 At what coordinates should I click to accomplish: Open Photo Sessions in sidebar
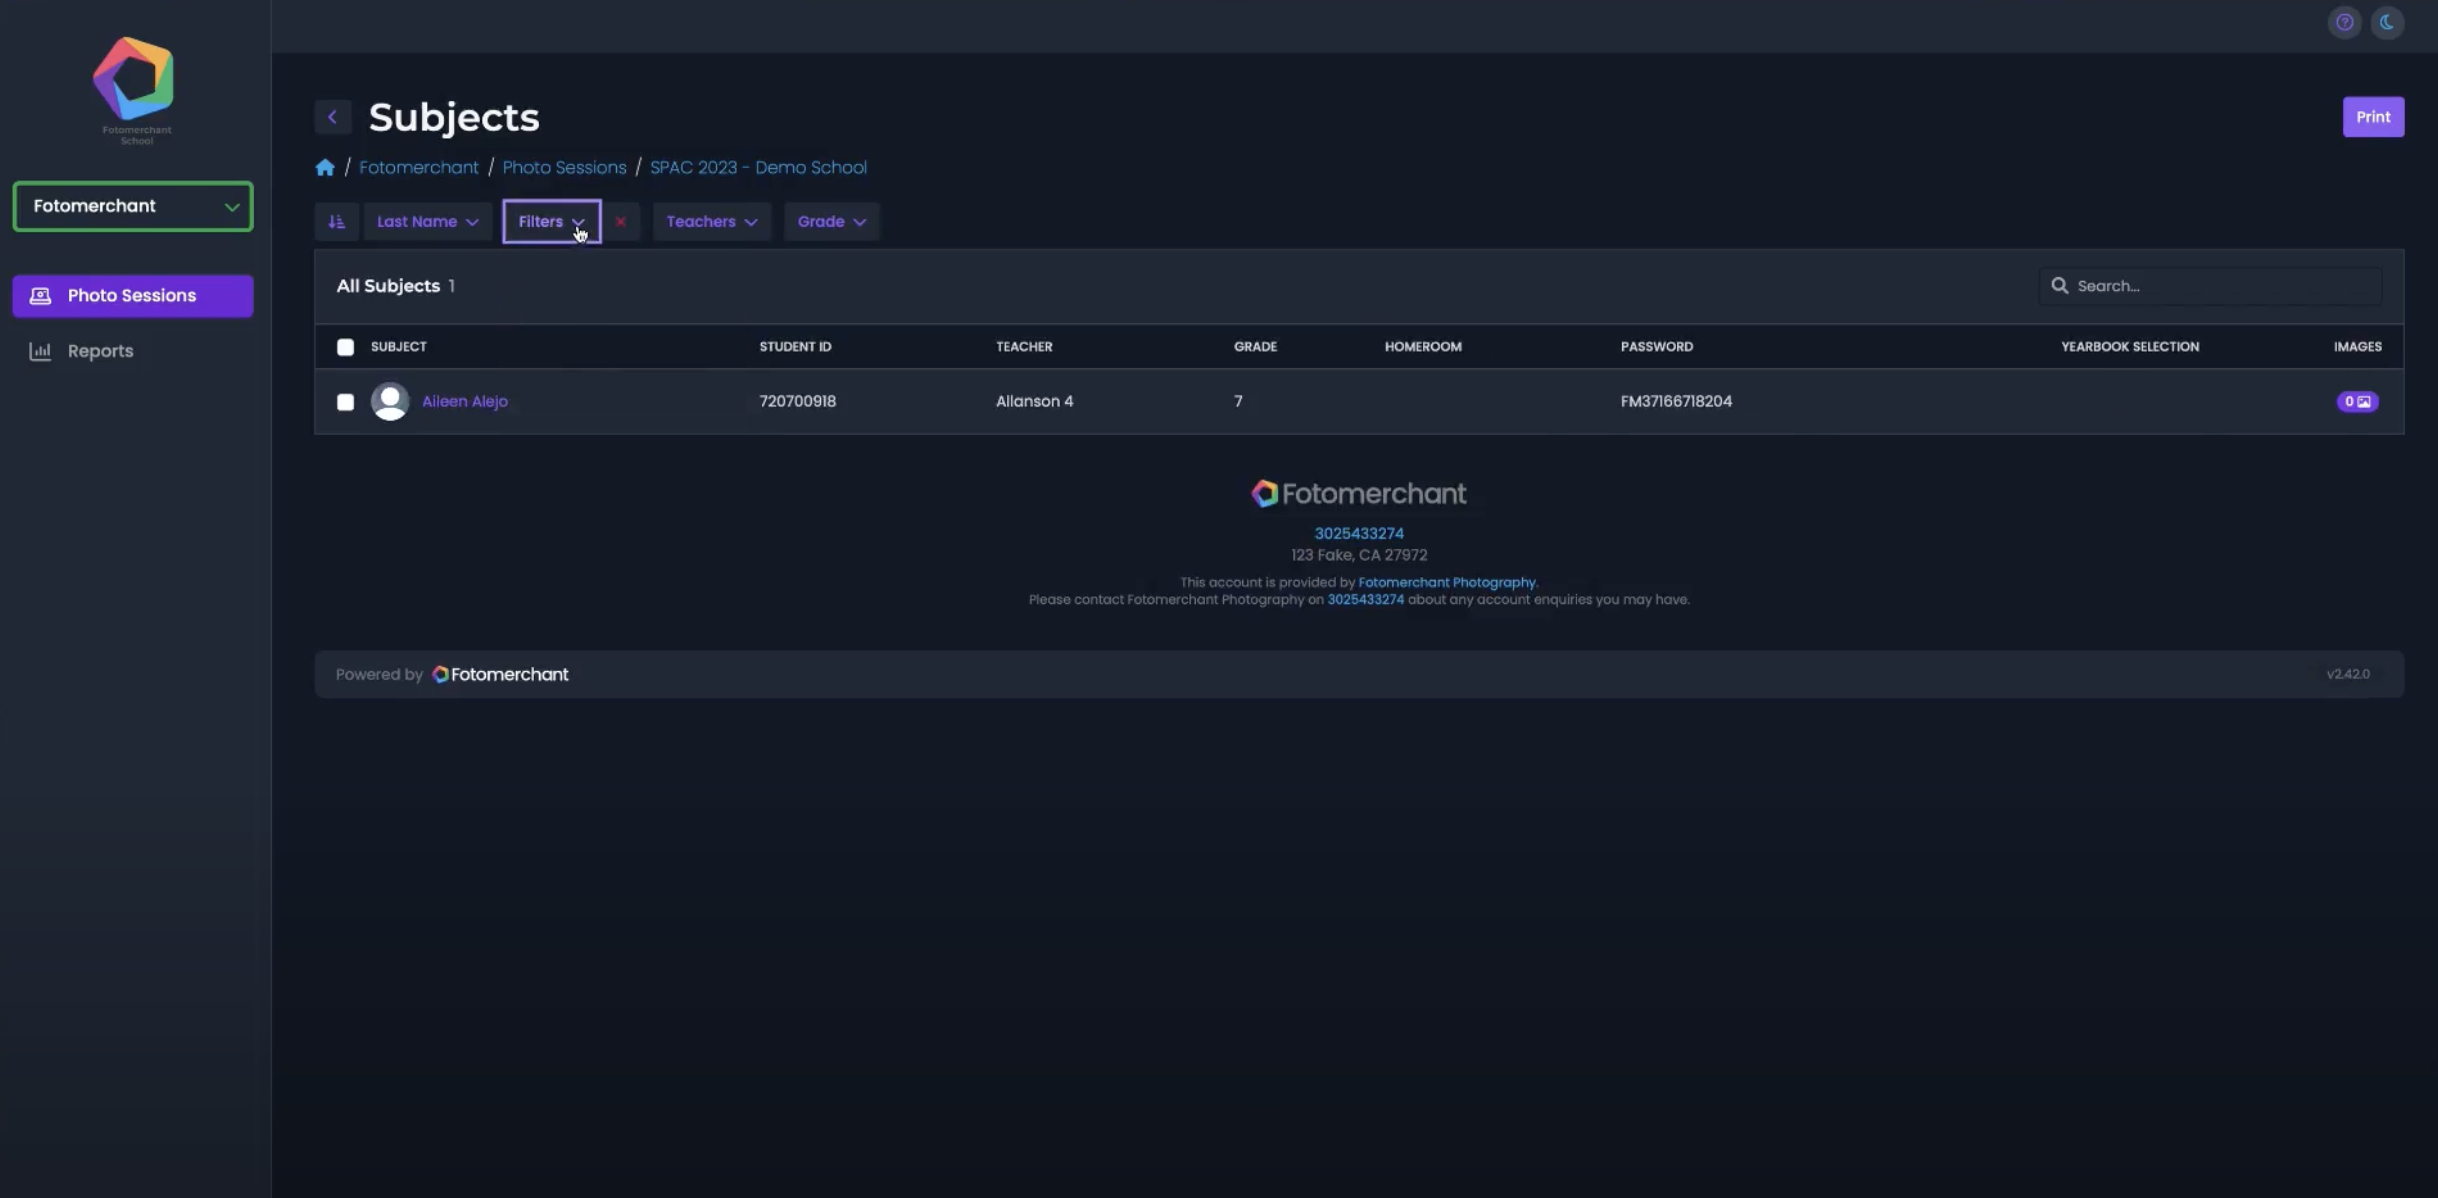coord(133,296)
